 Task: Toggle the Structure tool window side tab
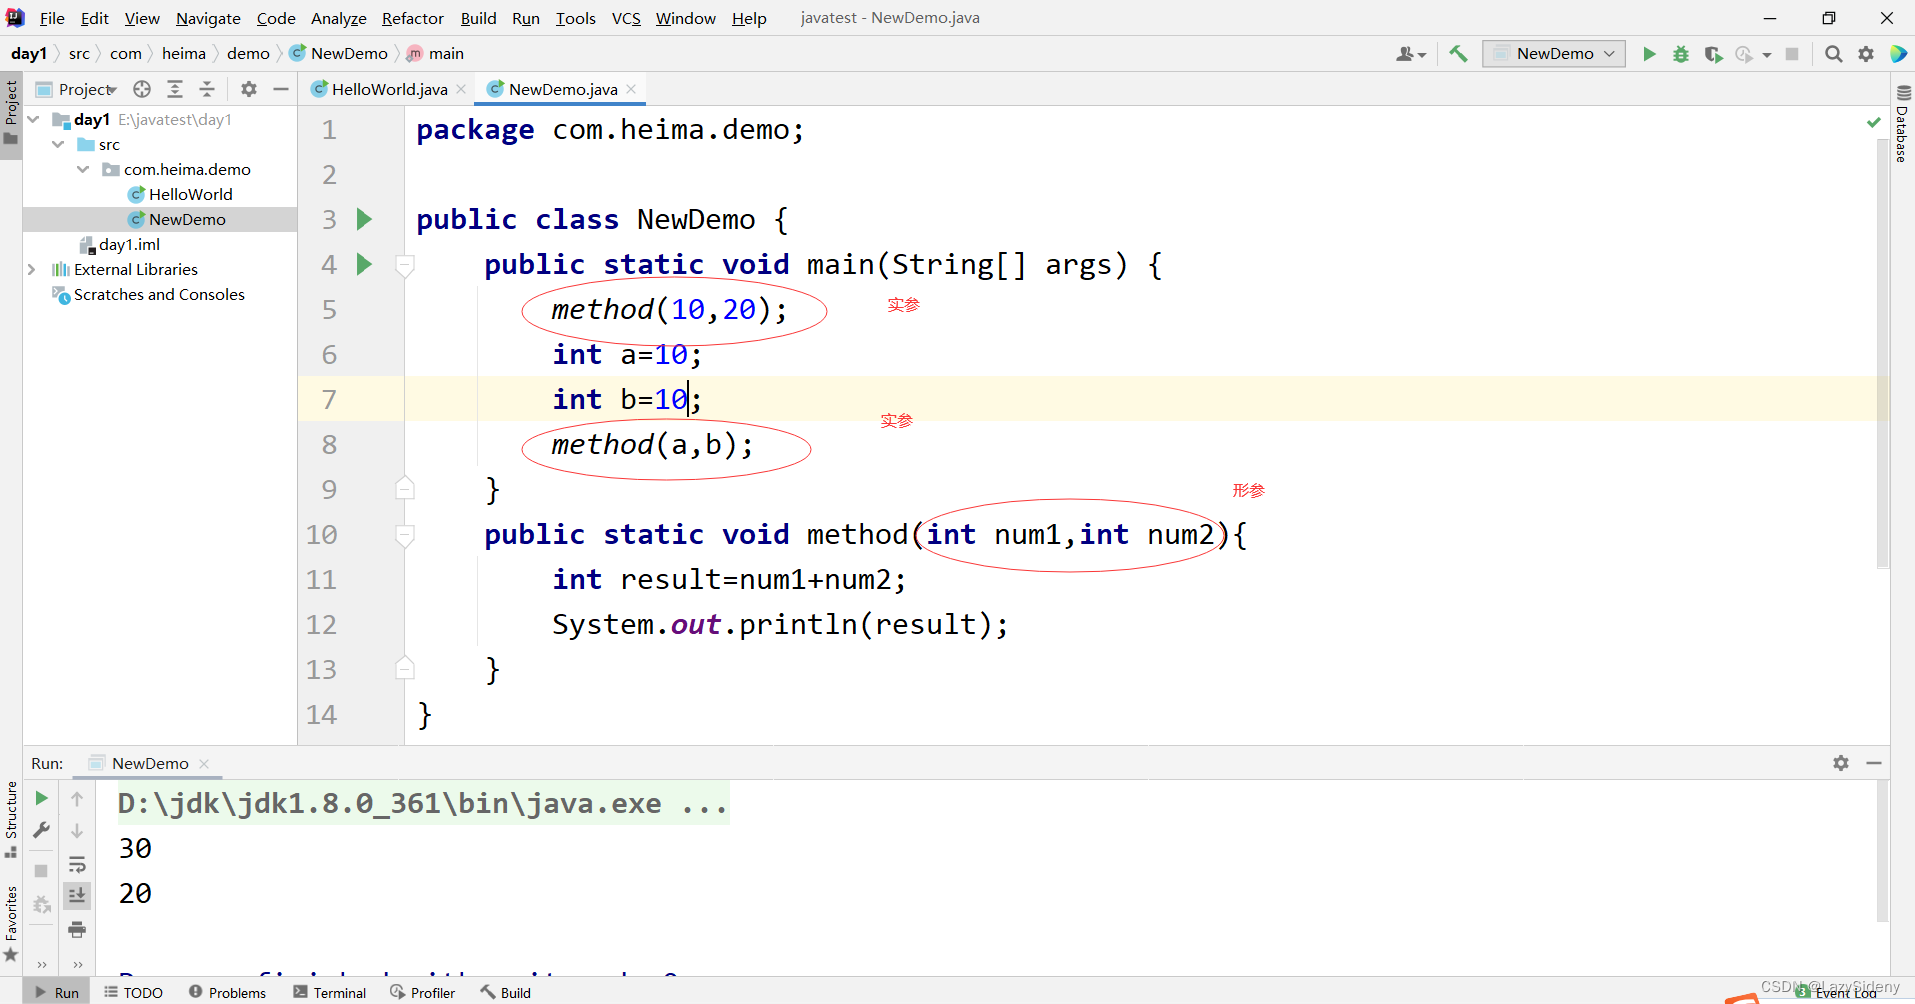pos(11,820)
